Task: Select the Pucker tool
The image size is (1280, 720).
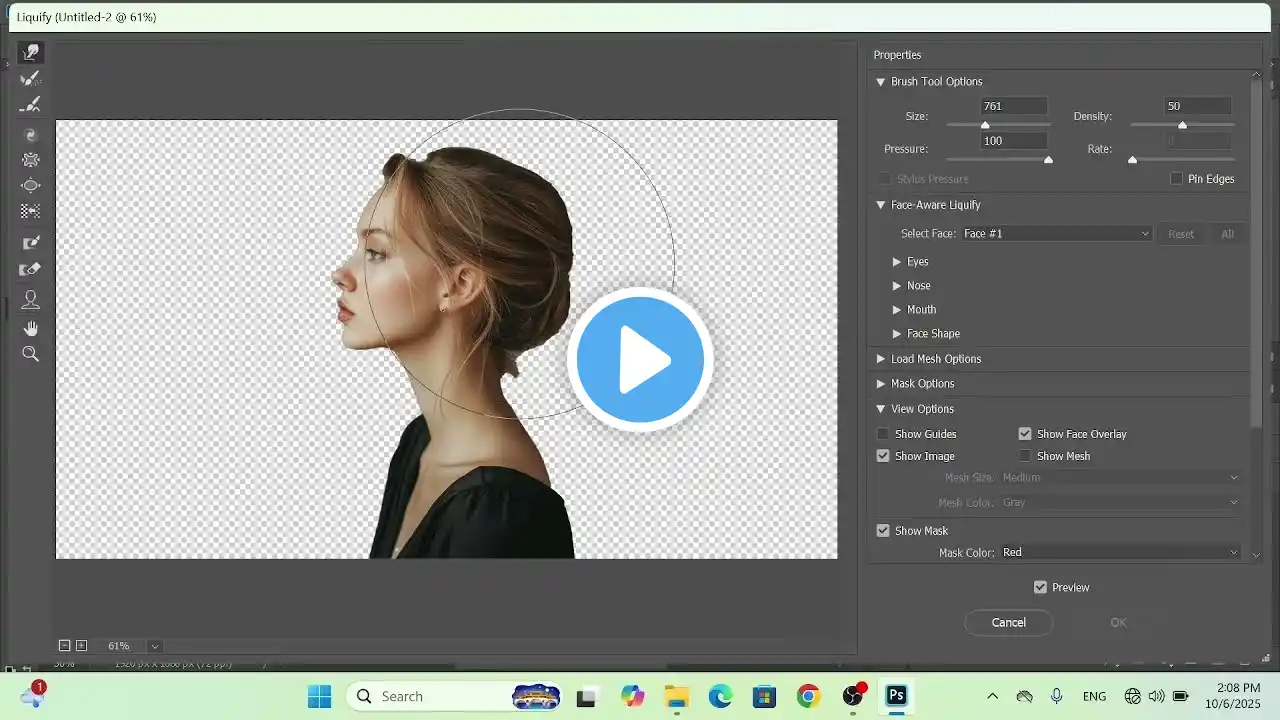Action: 30,160
